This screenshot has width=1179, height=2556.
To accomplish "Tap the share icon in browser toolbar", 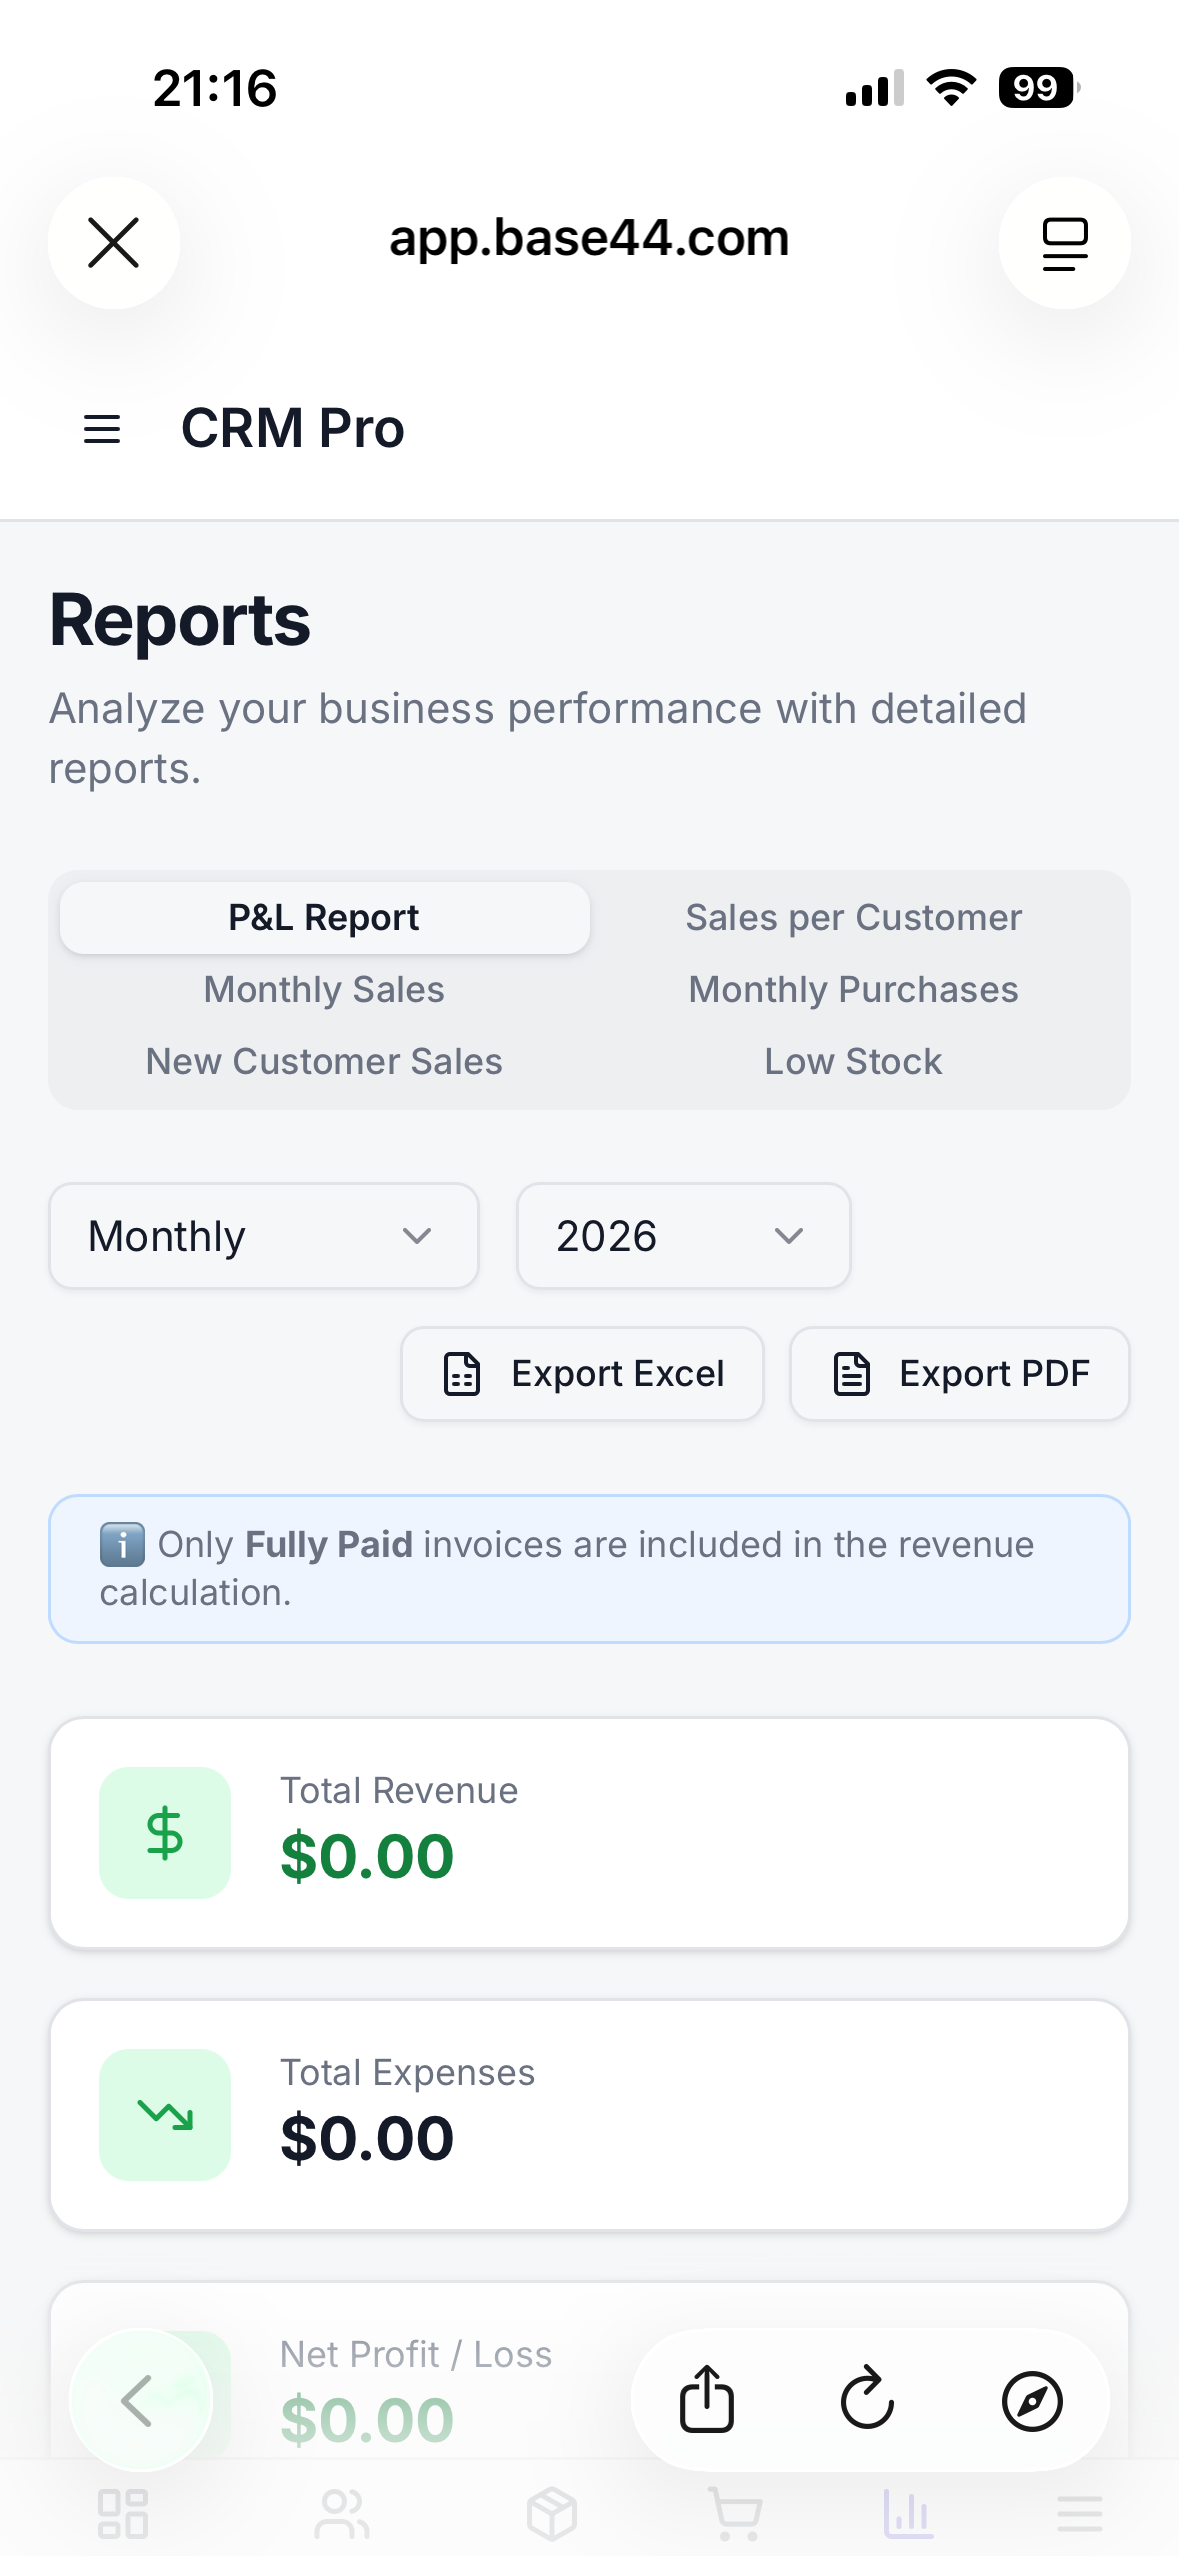I will 707,2399.
